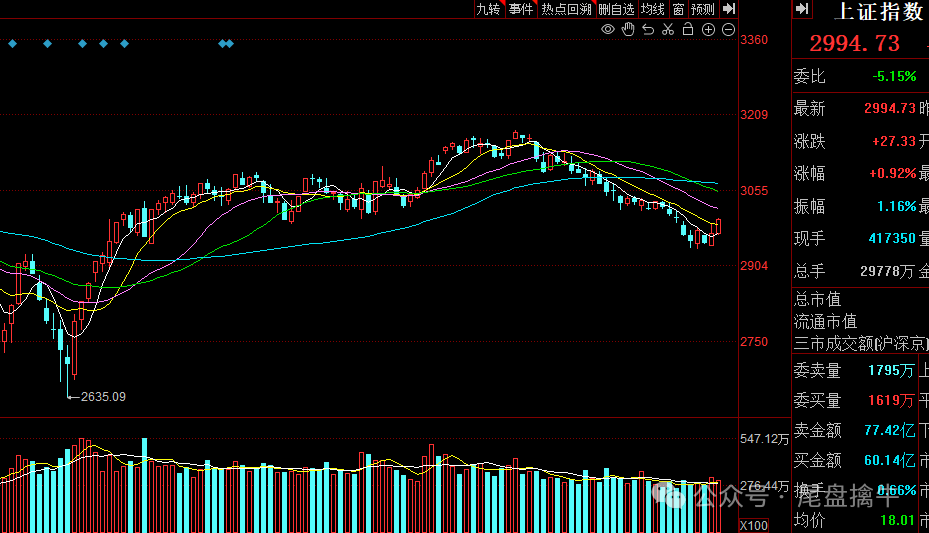Click the 买金额 value 60.14亿
Viewport: 929px width, 533px height.
pos(889,460)
